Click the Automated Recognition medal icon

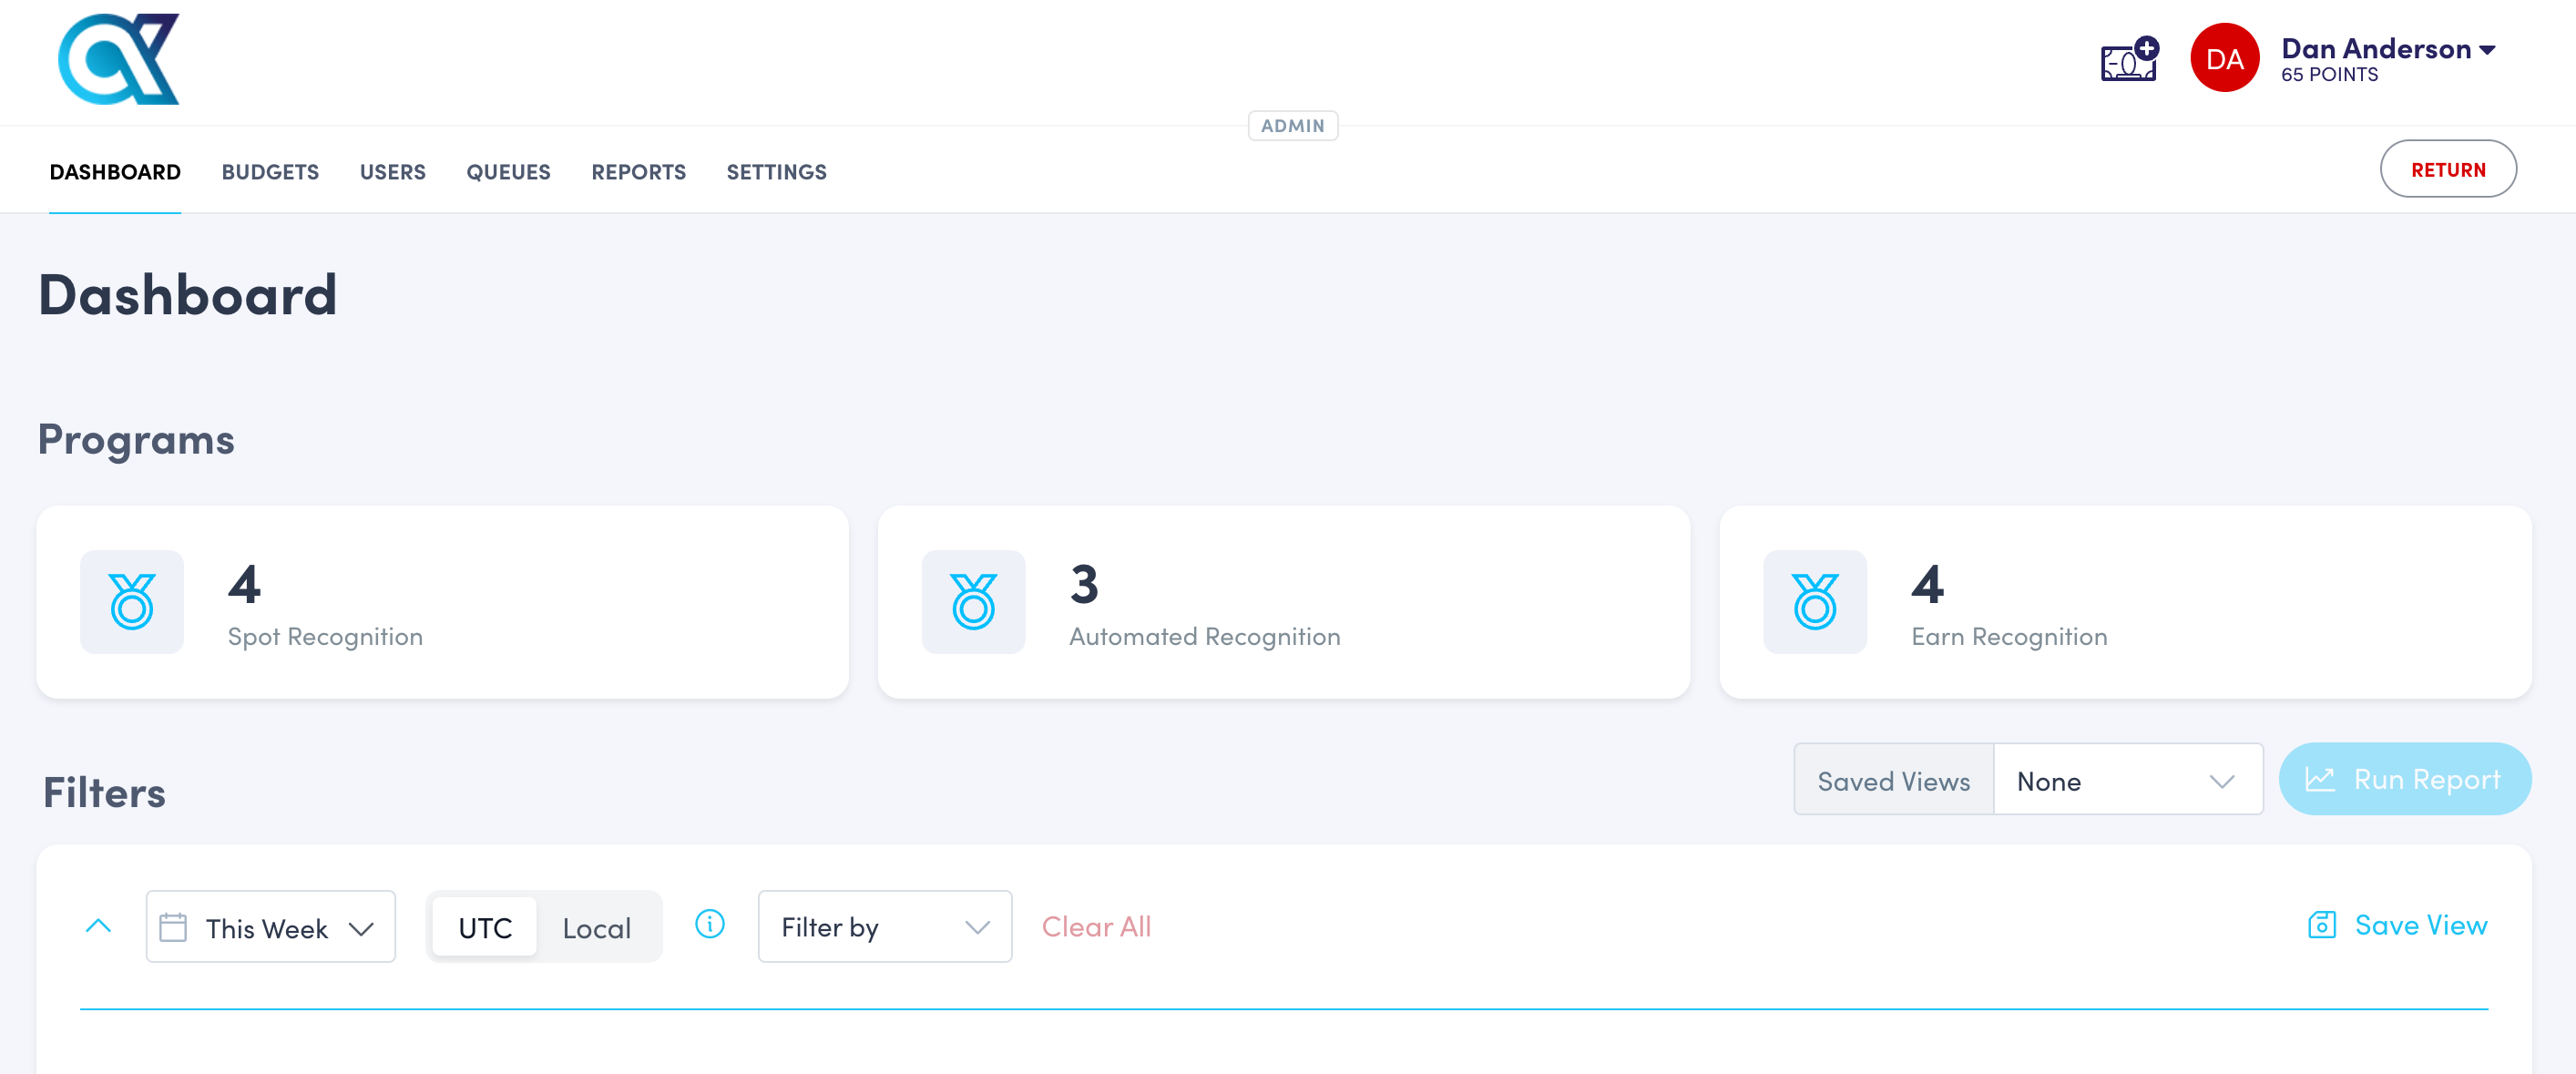click(x=972, y=602)
